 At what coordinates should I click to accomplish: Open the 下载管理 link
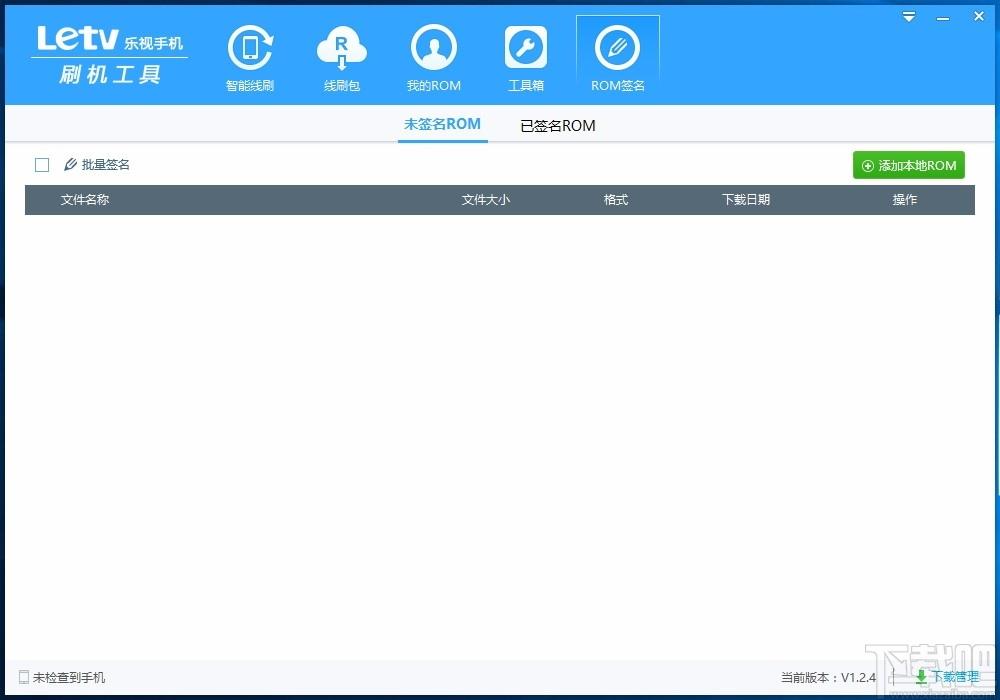pyautogui.click(x=955, y=676)
